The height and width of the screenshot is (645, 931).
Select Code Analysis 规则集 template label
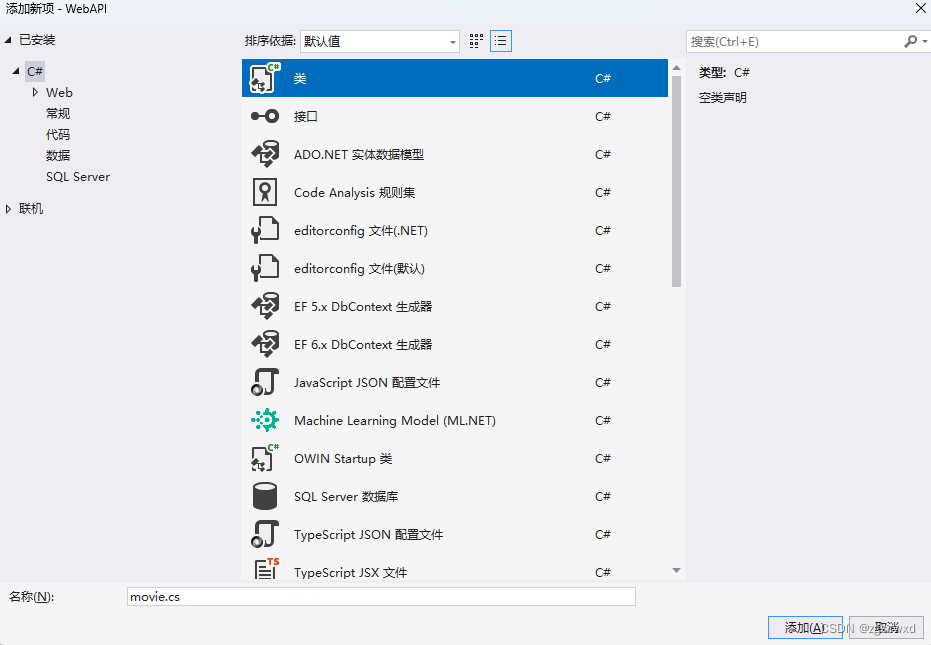point(354,192)
